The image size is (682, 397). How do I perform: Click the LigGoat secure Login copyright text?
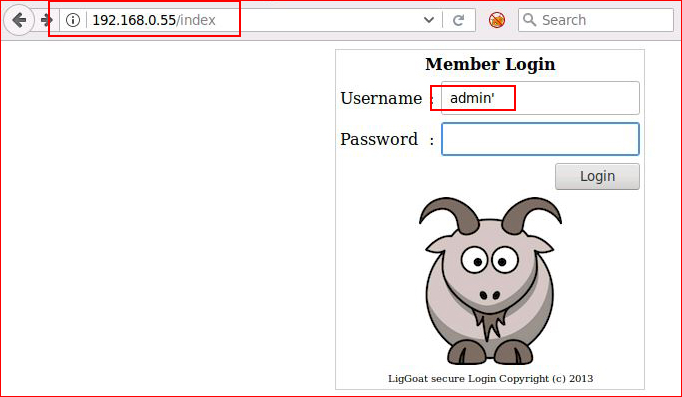pyautogui.click(x=490, y=378)
